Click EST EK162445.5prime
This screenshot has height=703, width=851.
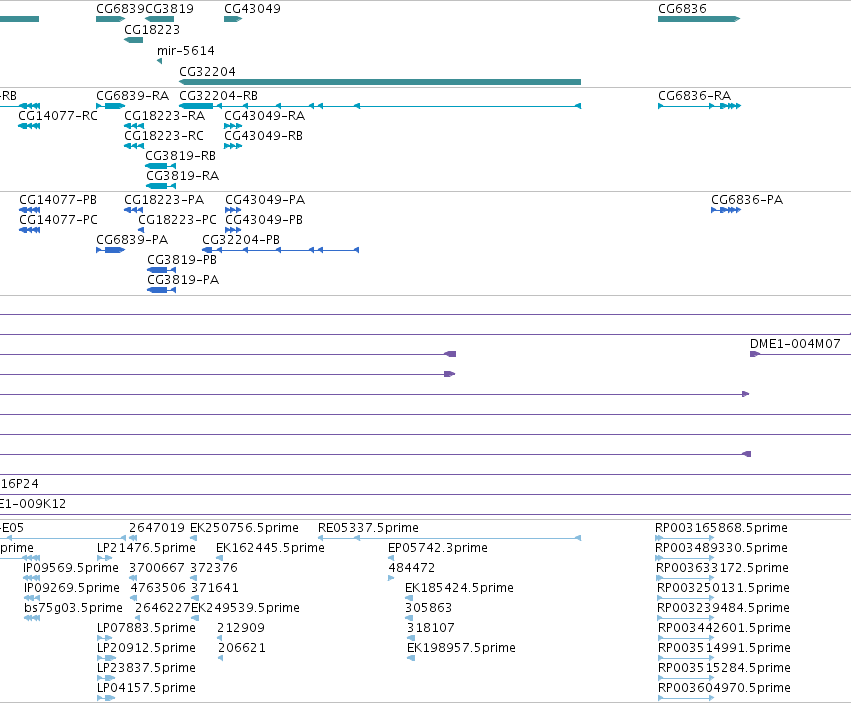point(219,558)
